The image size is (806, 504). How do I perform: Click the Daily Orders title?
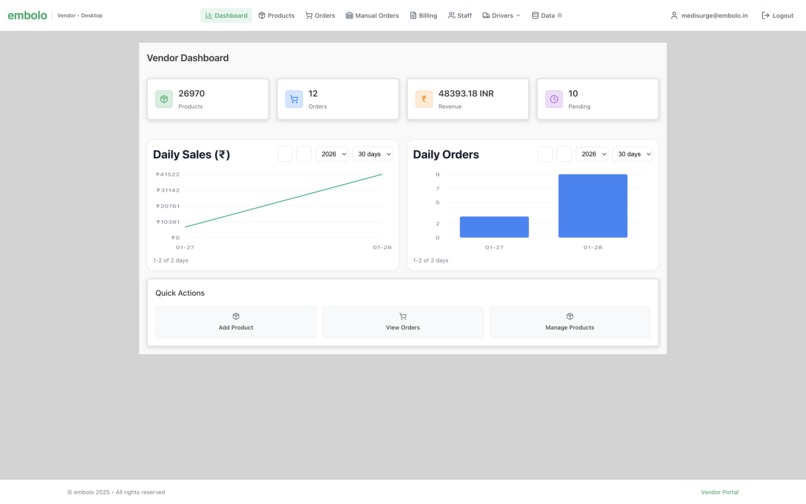click(x=446, y=155)
